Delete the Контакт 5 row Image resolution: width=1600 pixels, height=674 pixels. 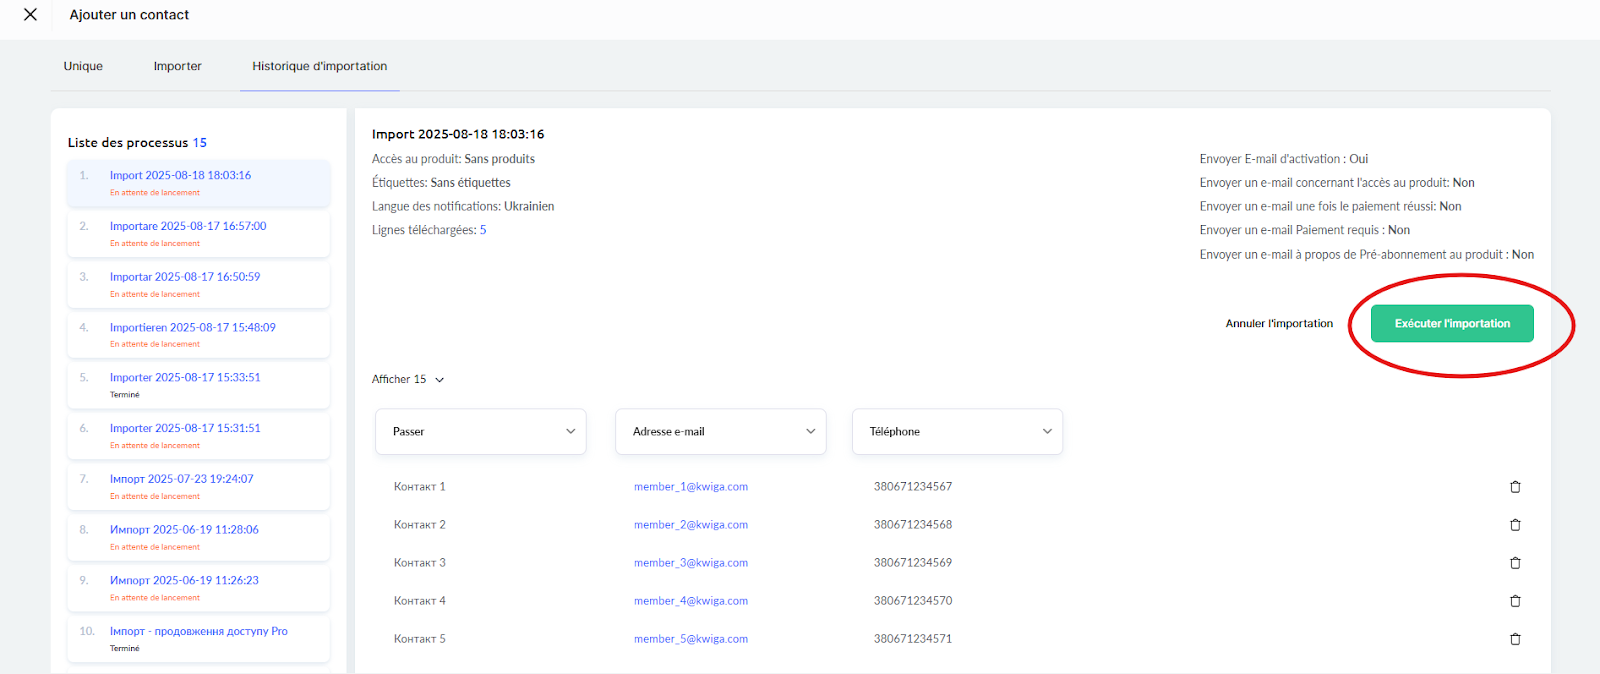click(x=1515, y=639)
